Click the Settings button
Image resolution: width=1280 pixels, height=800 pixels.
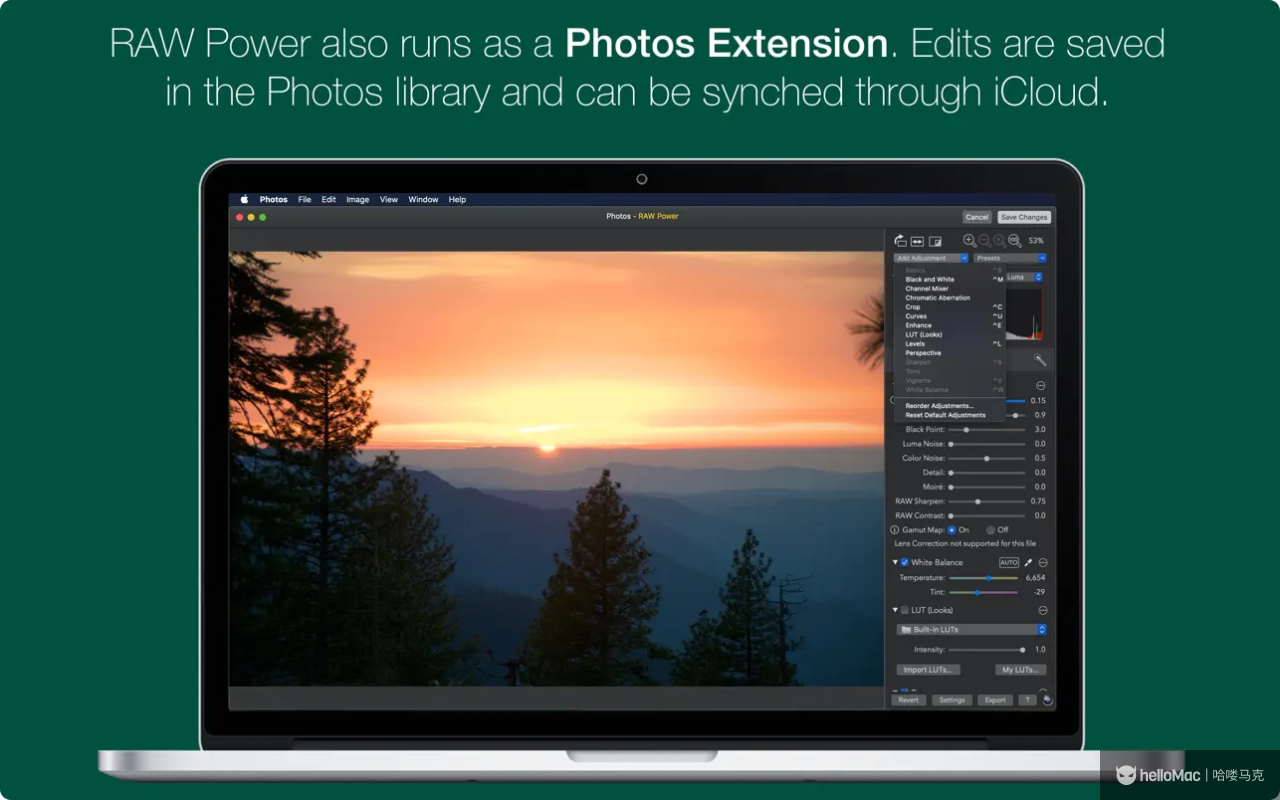point(952,700)
